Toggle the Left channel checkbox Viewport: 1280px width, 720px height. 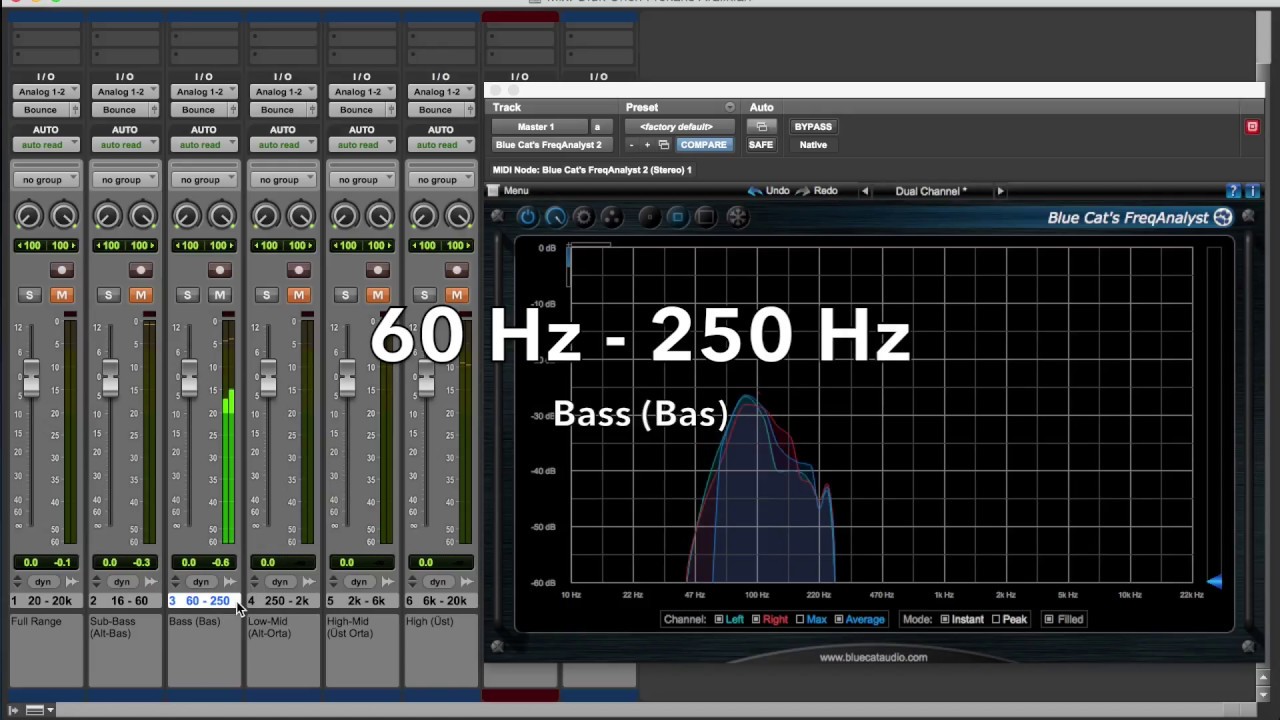[719, 620]
